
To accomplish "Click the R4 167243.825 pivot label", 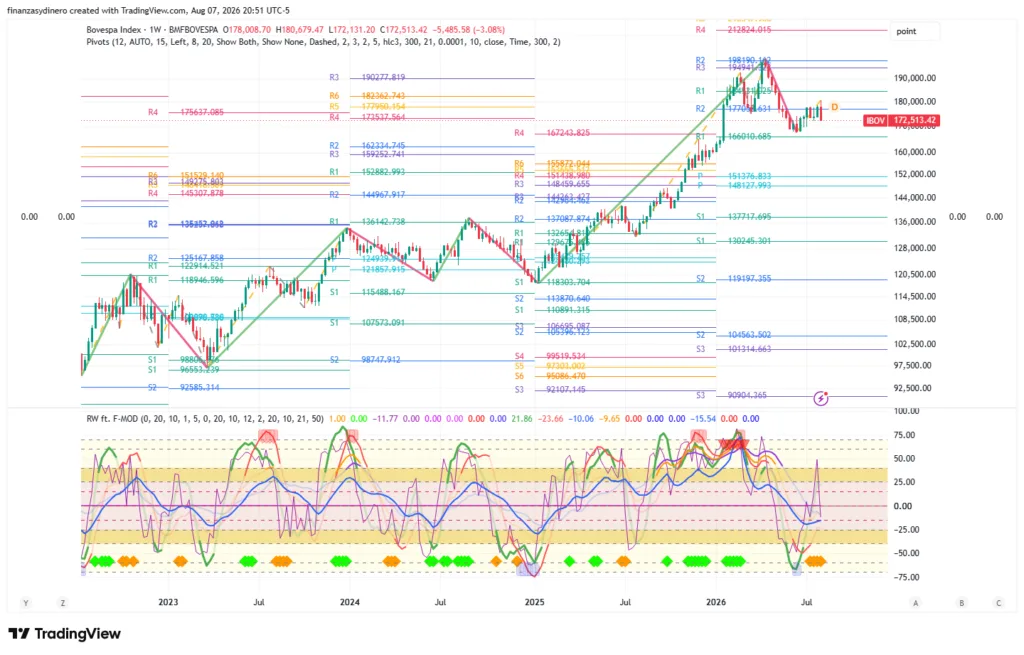I will [x=552, y=133].
